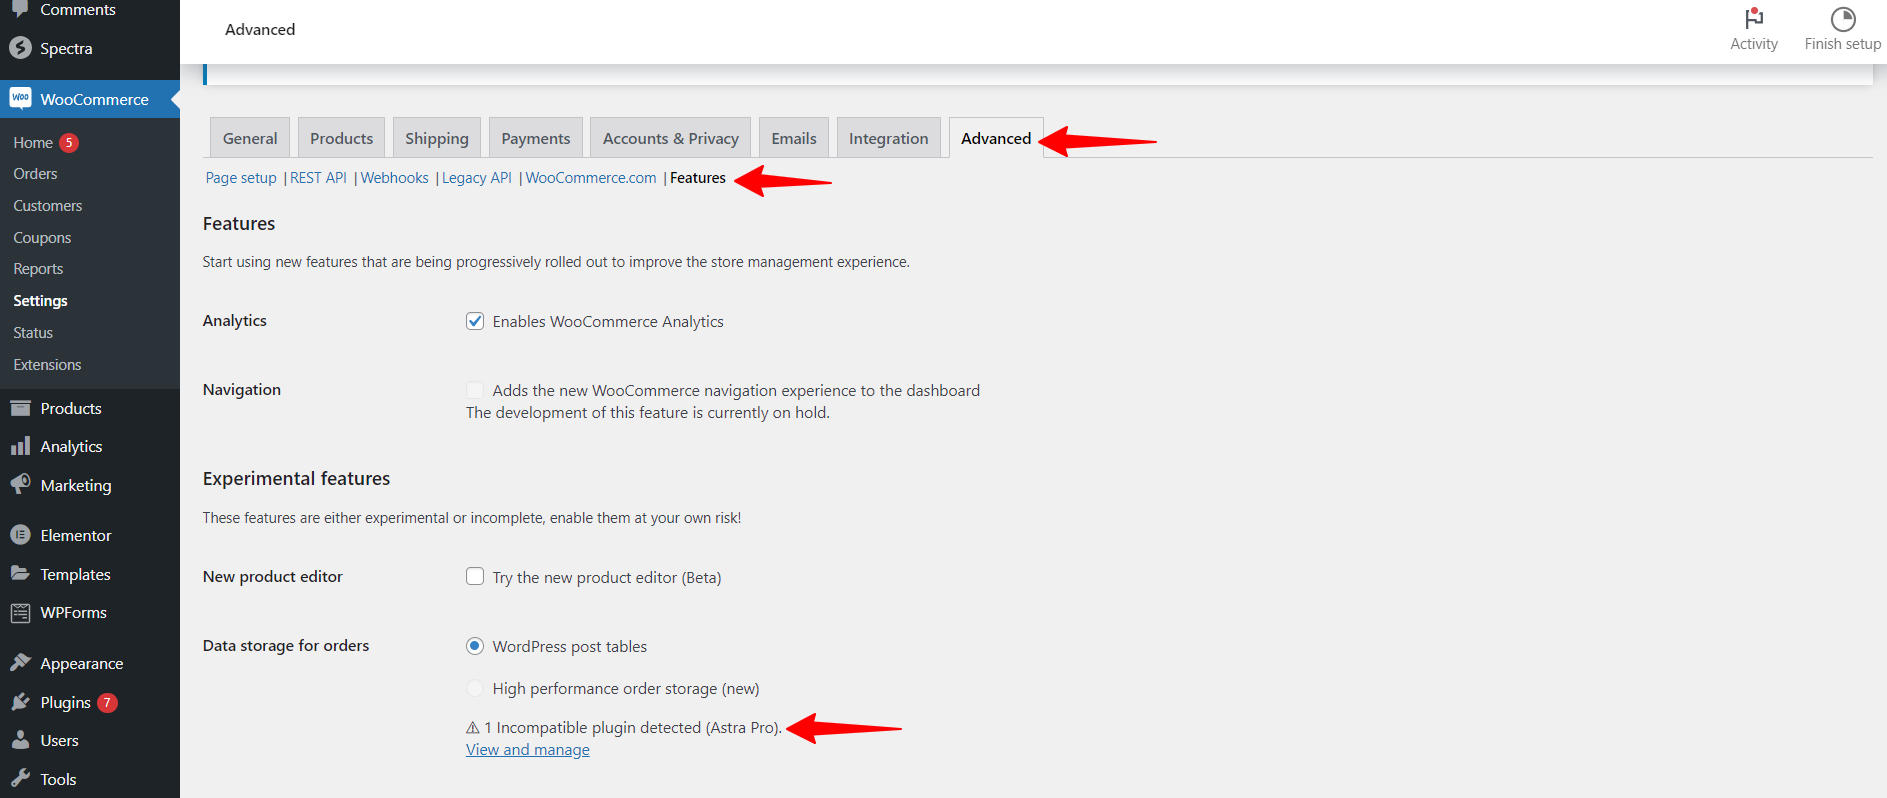1887x798 pixels.
Task: Open Settings in WooCommerce submenu
Action: tap(41, 301)
